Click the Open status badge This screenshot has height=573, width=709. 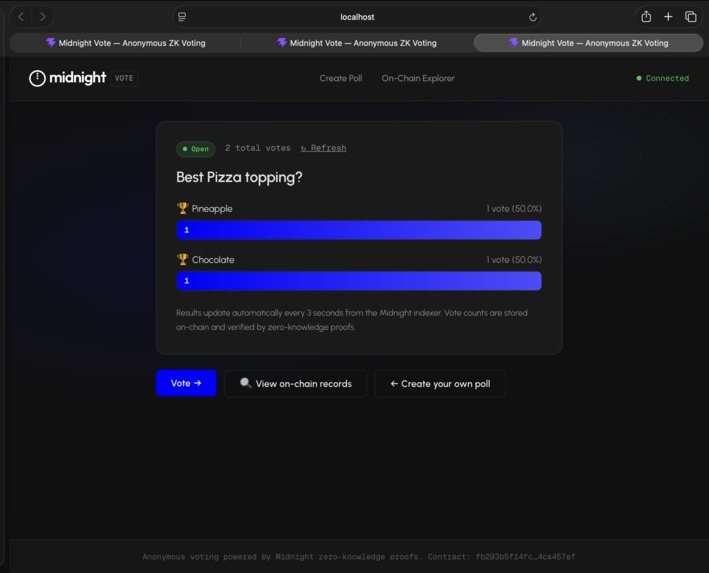pos(195,149)
